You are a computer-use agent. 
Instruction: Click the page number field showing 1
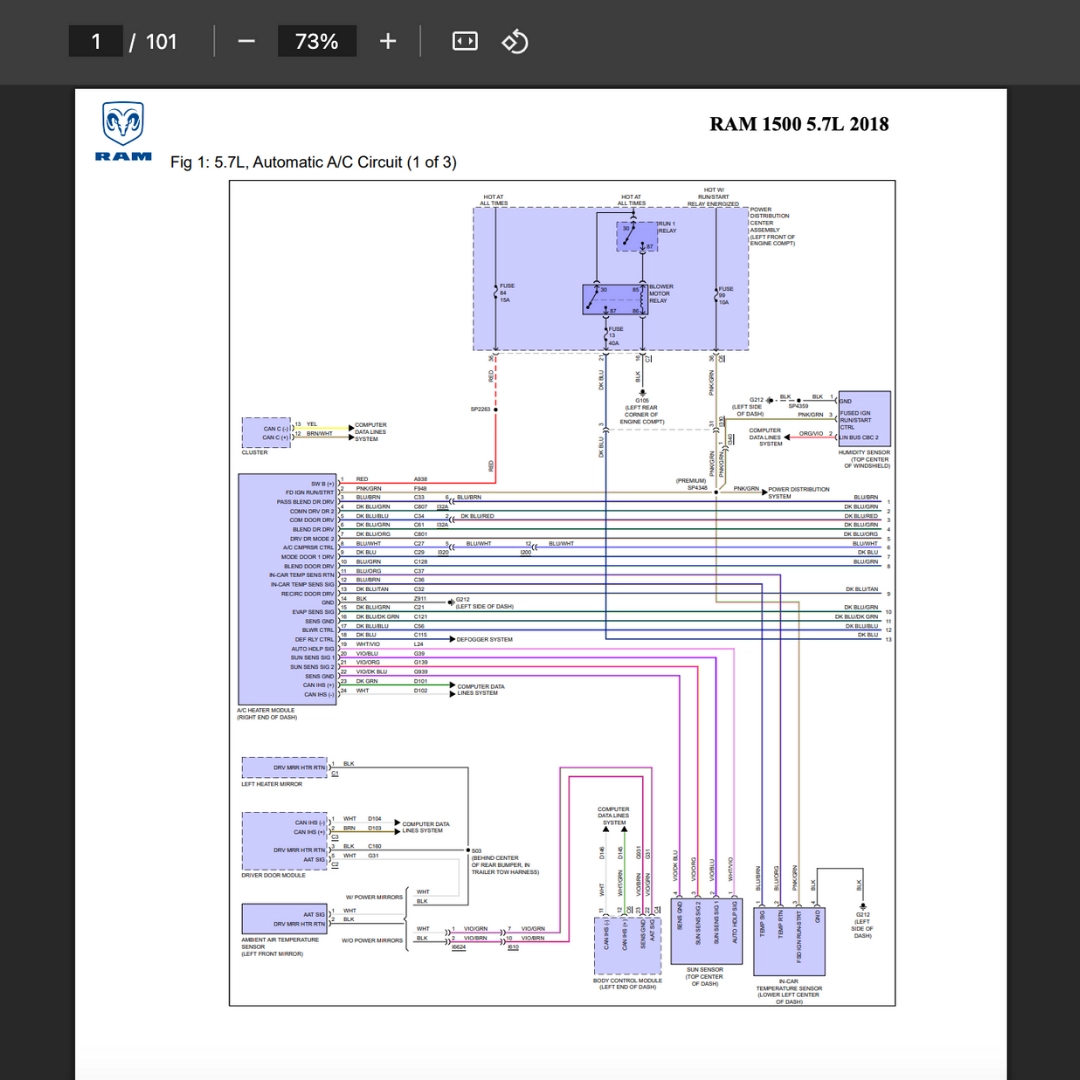point(96,41)
